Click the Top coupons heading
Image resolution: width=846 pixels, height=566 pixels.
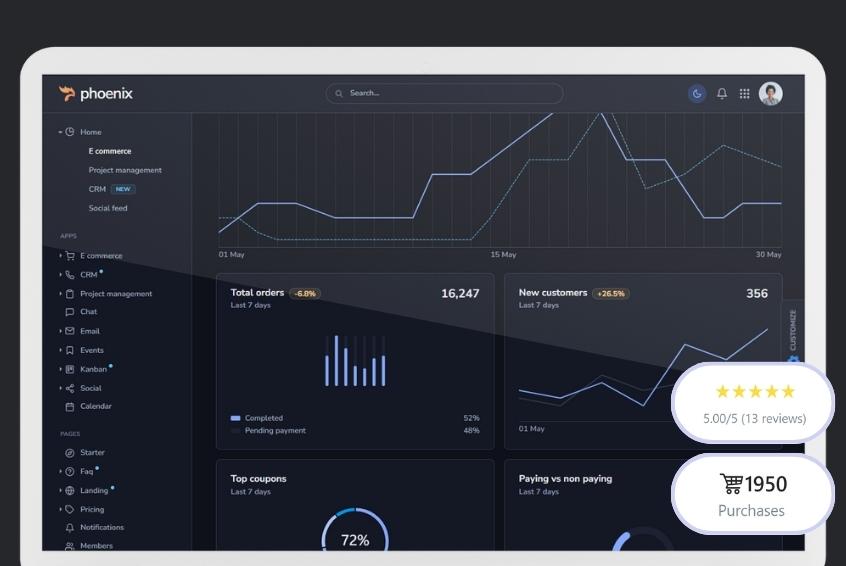click(x=258, y=479)
